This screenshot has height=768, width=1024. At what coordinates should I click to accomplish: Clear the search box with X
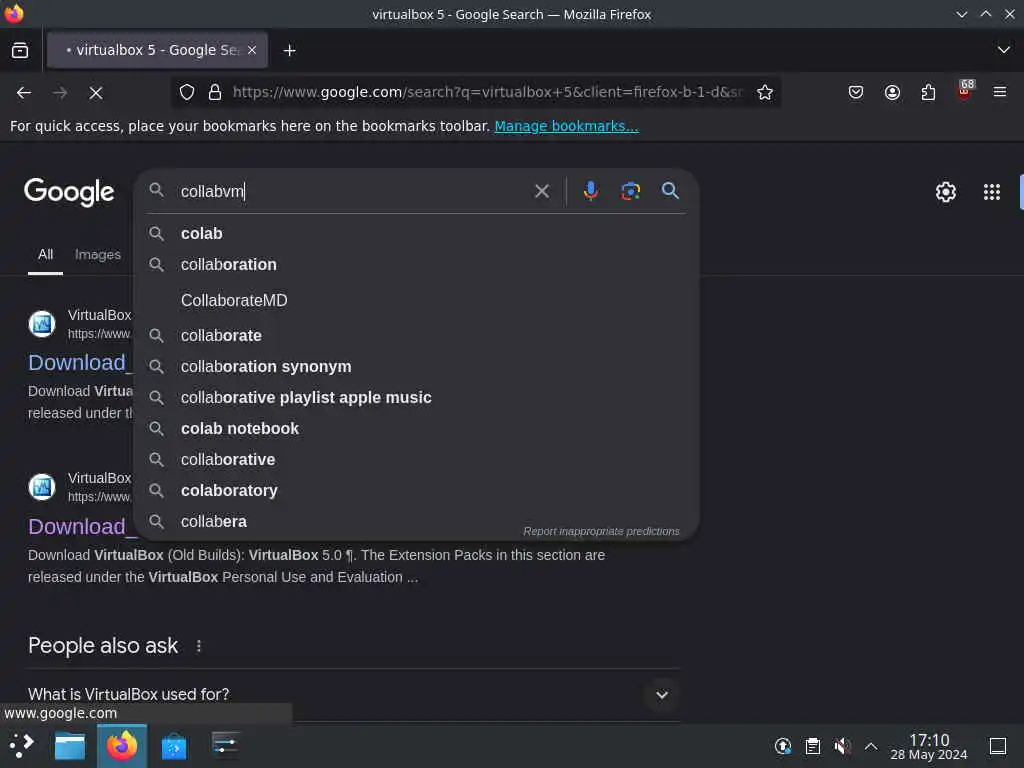[541, 191]
